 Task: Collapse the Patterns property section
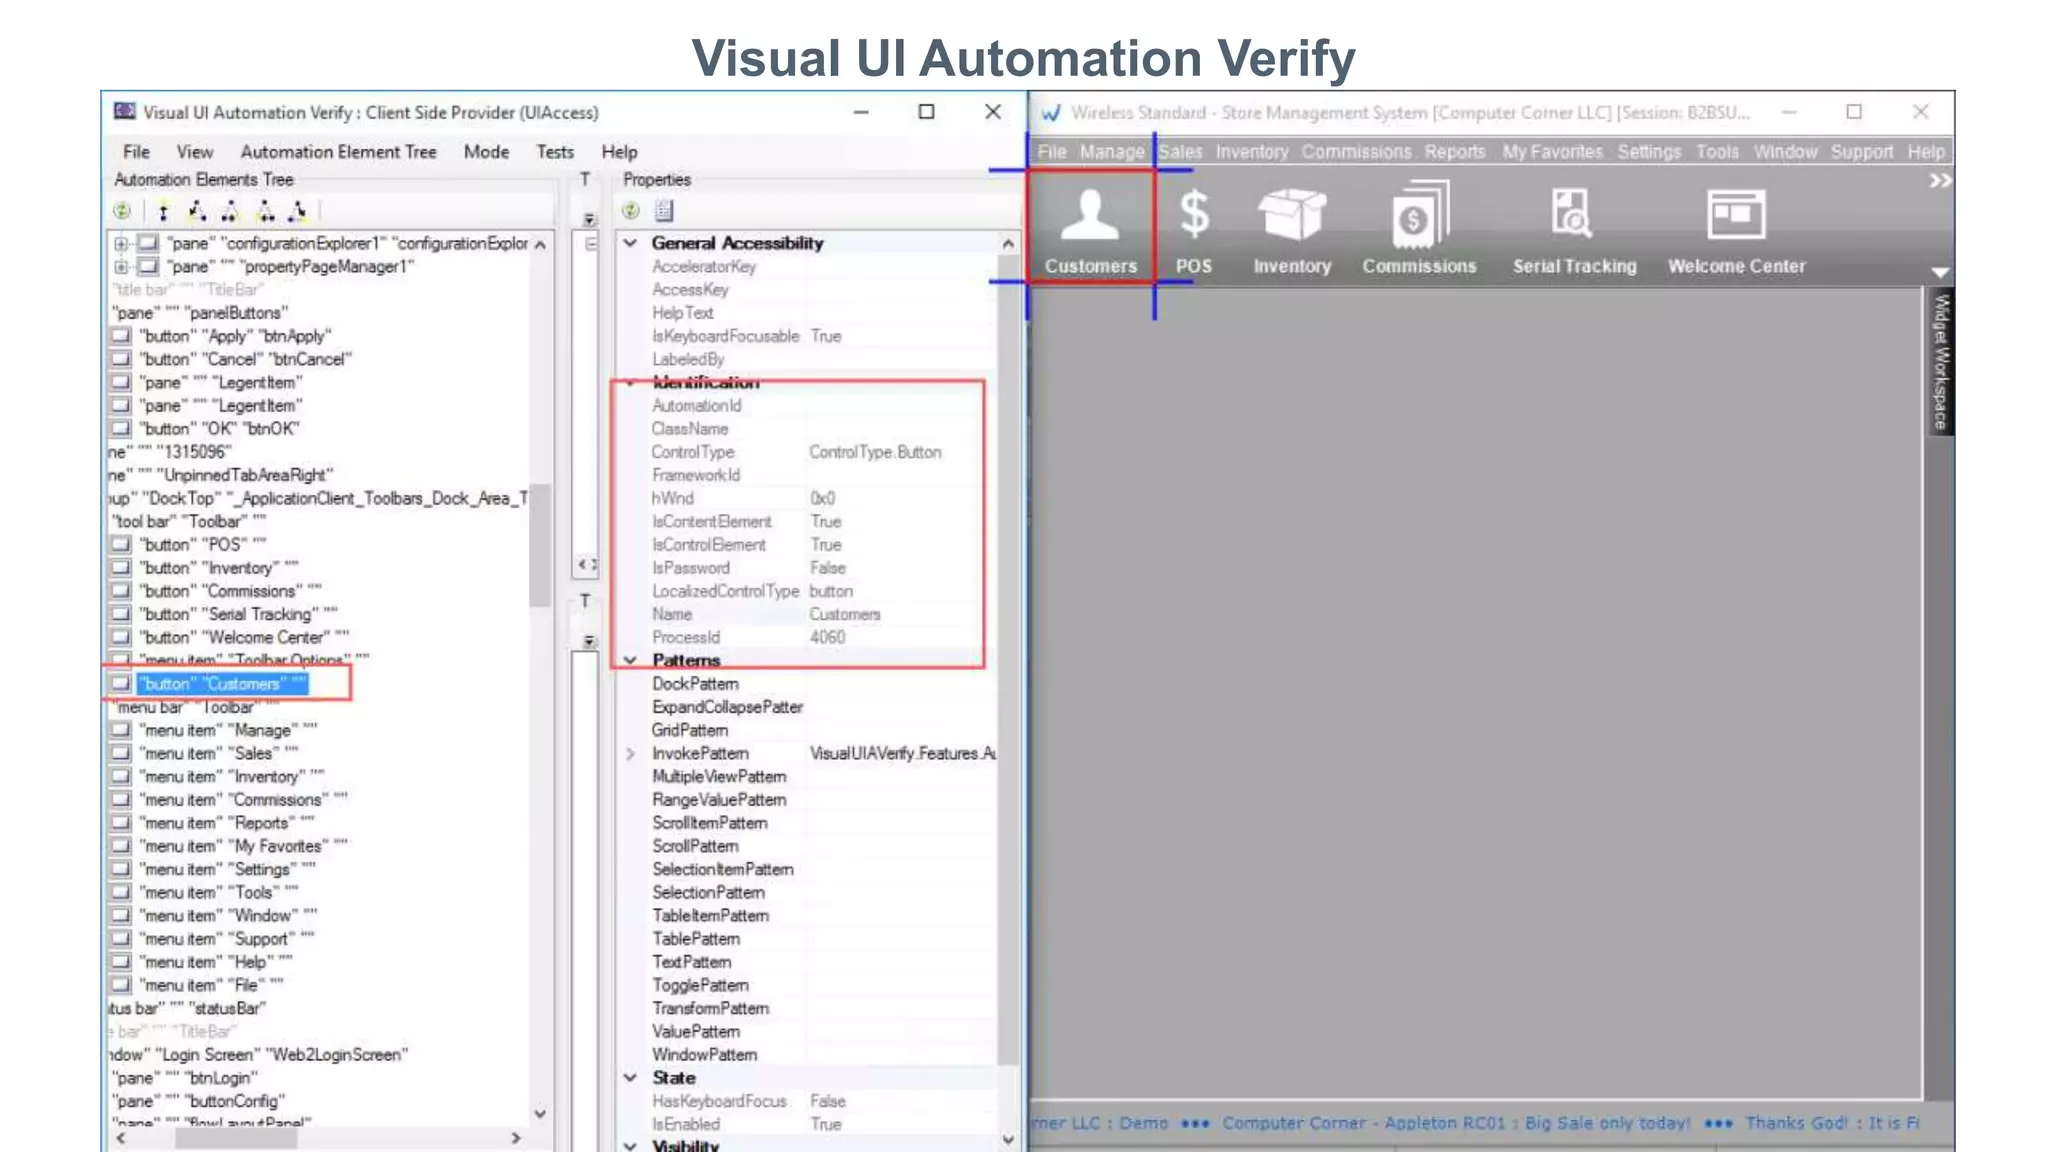tap(630, 660)
